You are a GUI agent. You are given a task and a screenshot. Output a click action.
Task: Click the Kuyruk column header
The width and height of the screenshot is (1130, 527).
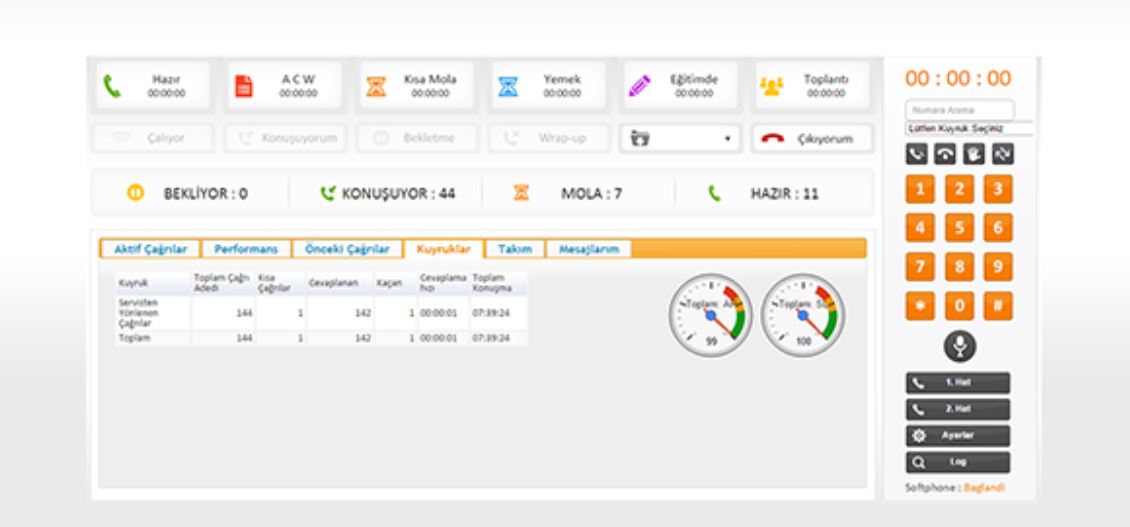click(x=153, y=283)
